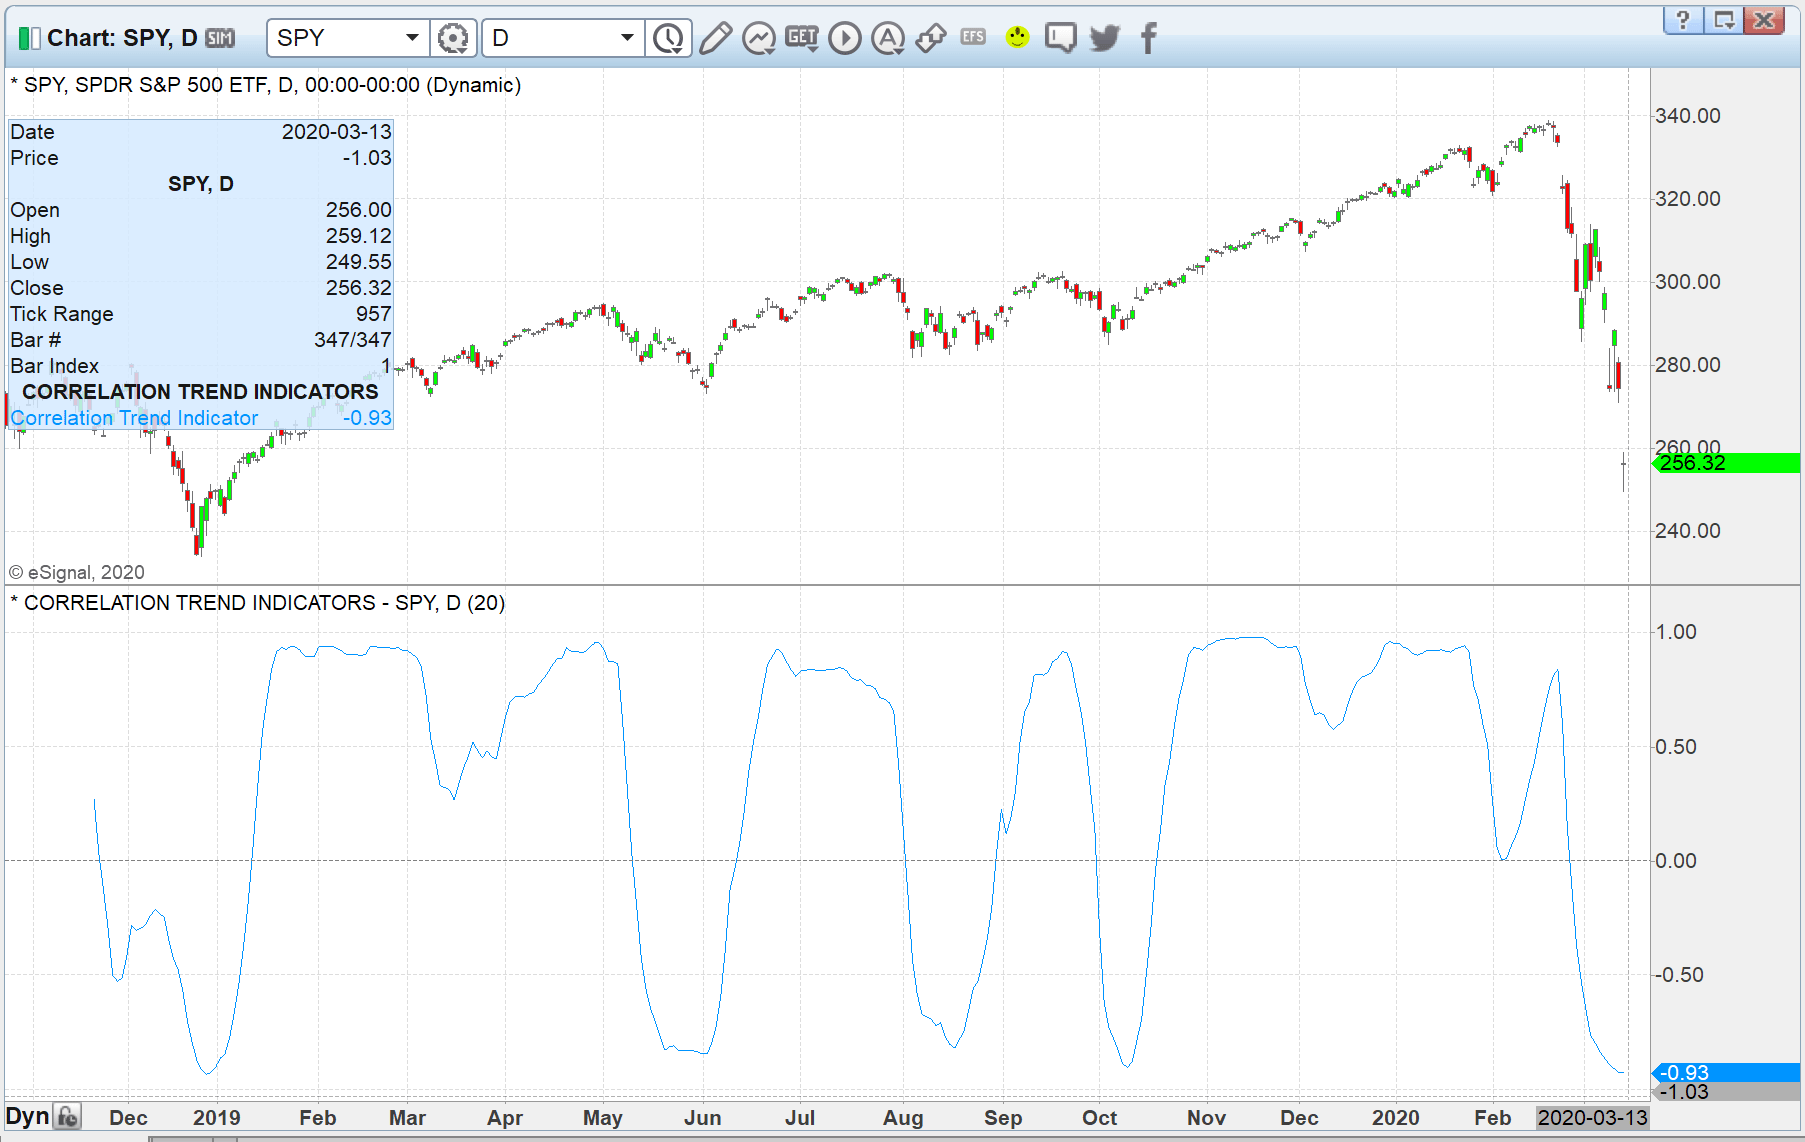Open the help question mark button

[x=1683, y=20]
